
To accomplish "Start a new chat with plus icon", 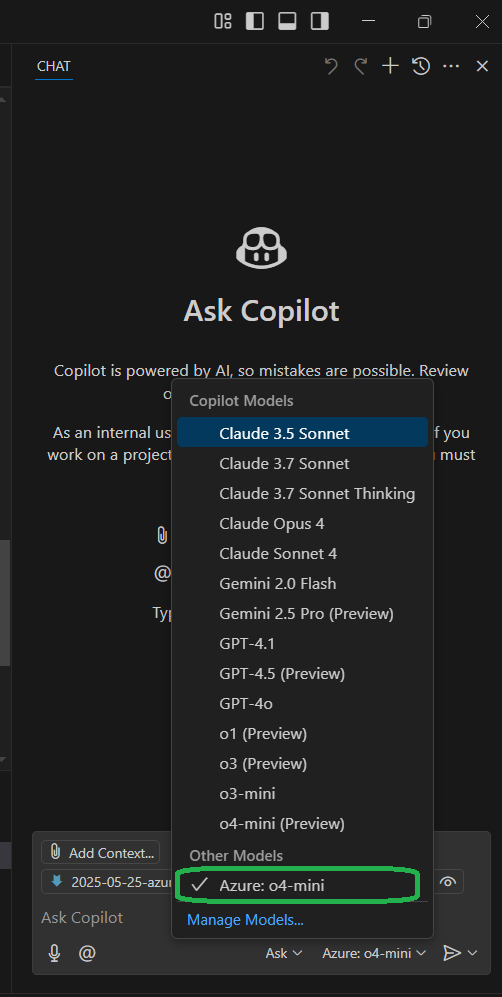I will click(x=390, y=66).
